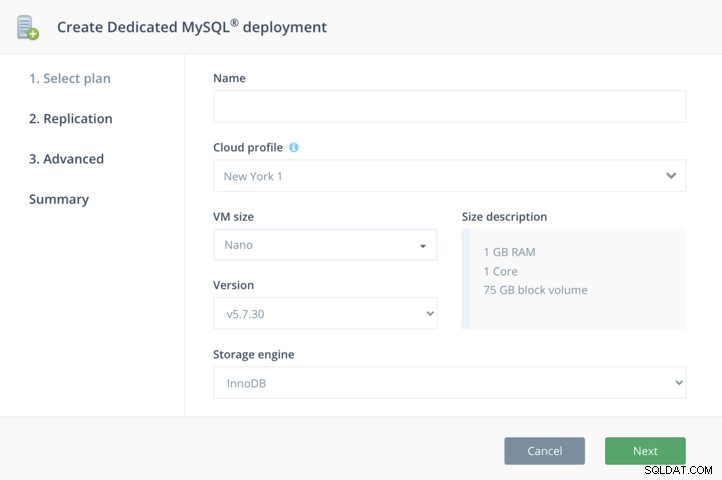Click into the Name input field
This screenshot has width=722, height=480.
pos(449,106)
